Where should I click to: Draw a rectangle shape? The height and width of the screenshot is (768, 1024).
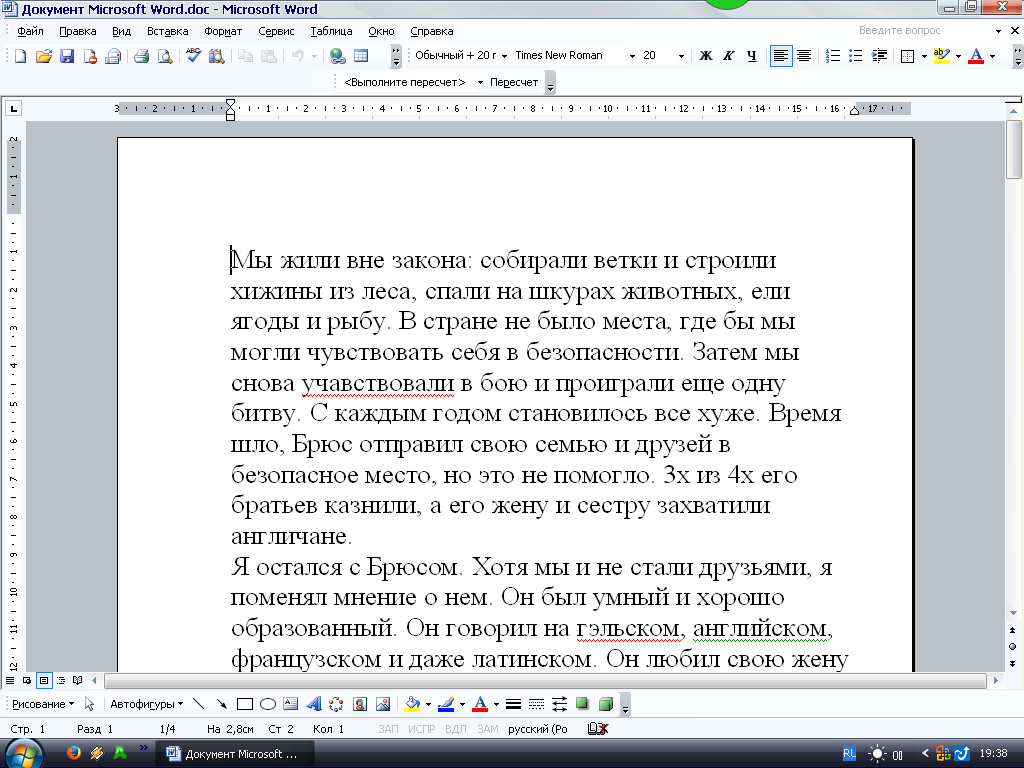245,704
